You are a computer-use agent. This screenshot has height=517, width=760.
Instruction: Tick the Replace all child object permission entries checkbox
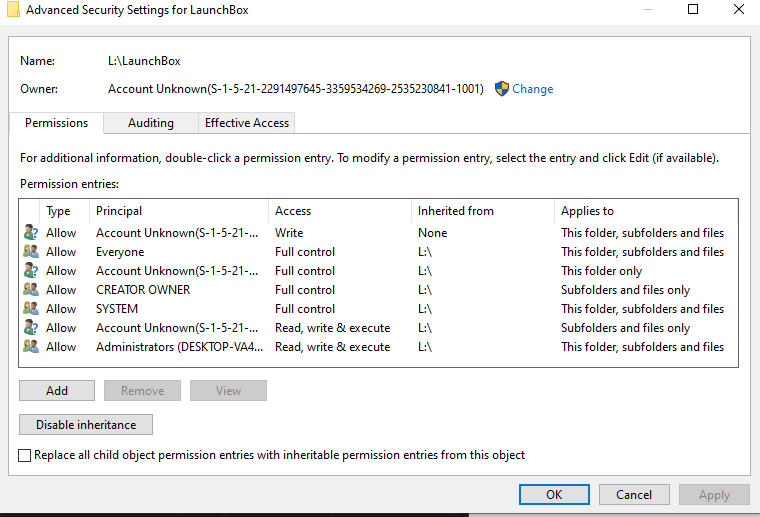(x=24, y=455)
